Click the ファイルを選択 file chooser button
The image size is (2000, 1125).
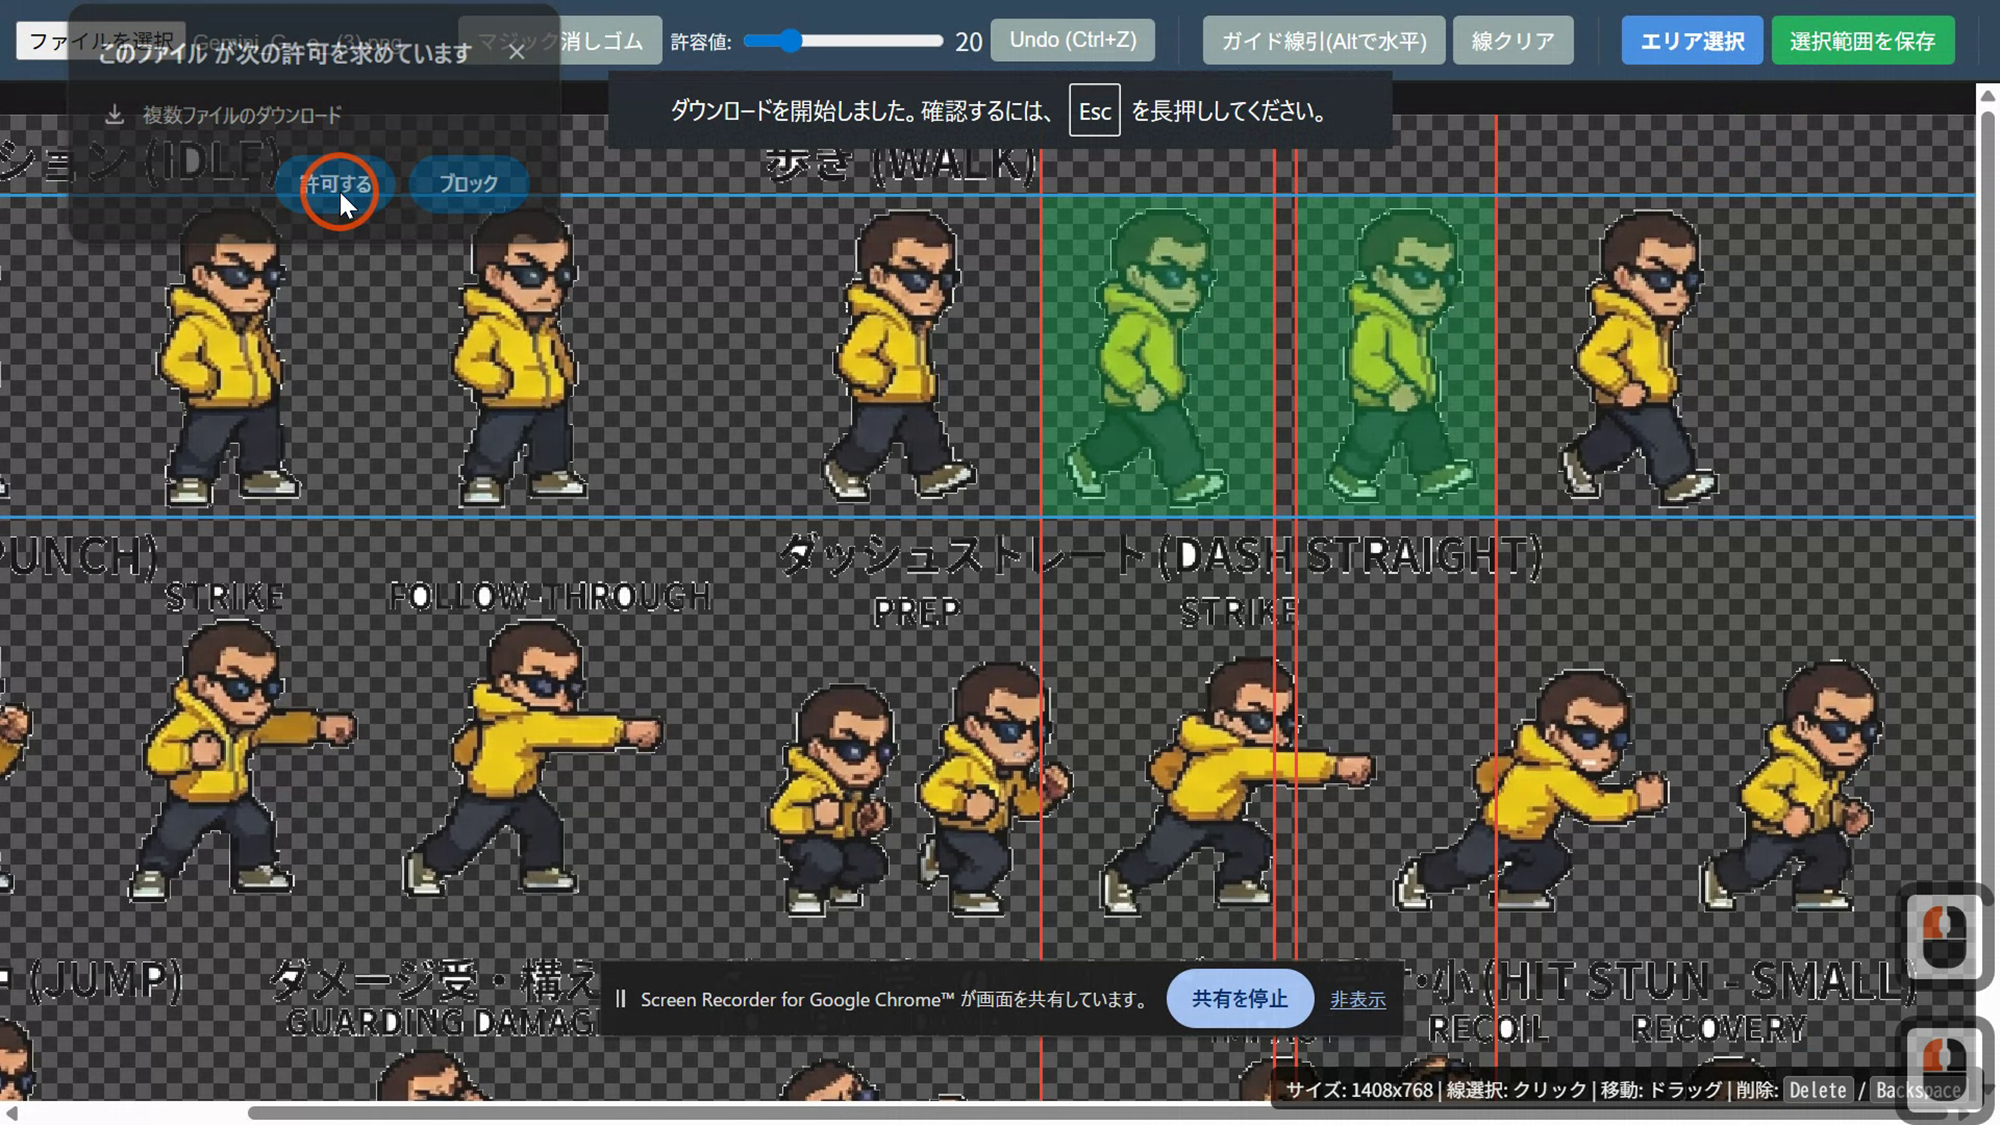click(x=101, y=41)
